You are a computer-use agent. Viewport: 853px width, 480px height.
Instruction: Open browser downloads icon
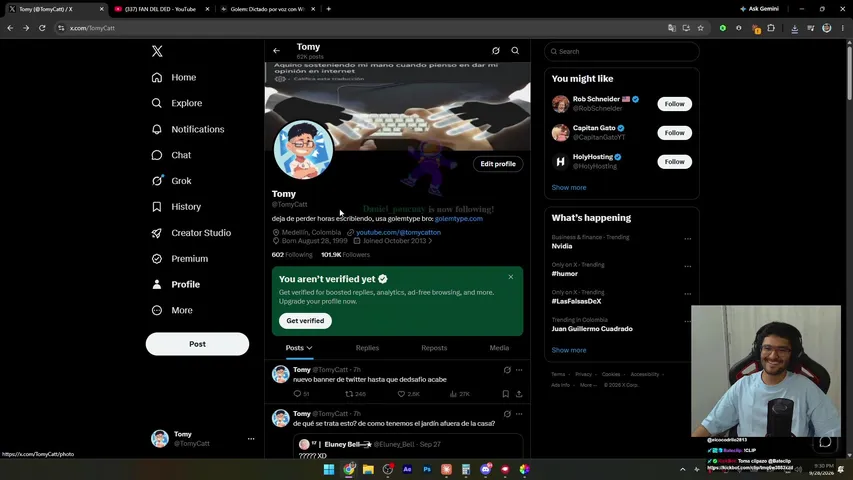point(794,28)
